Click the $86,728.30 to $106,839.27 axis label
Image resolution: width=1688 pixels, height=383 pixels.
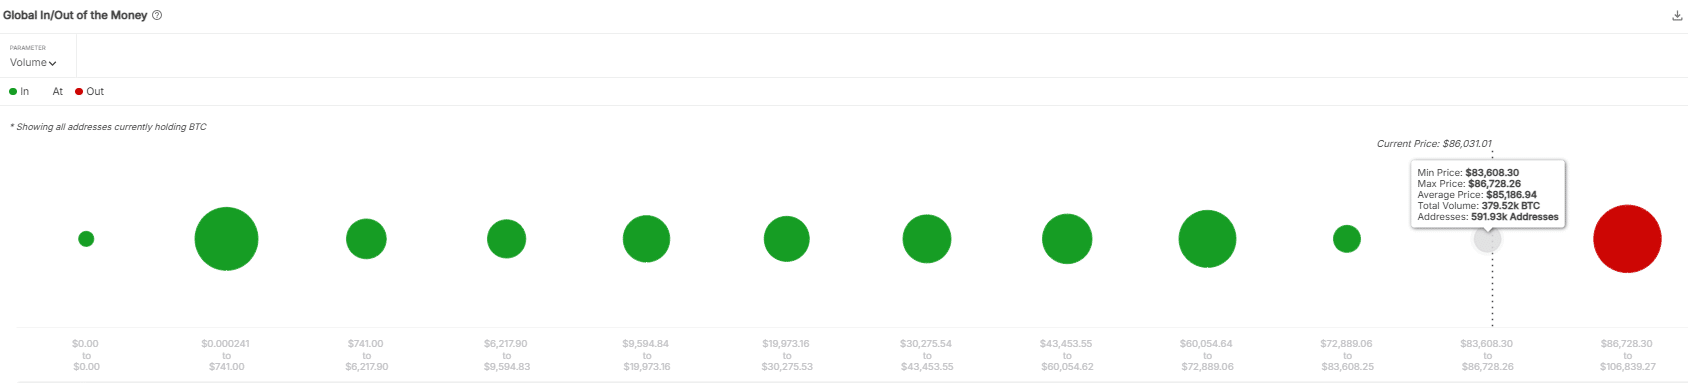tap(1627, 355)
